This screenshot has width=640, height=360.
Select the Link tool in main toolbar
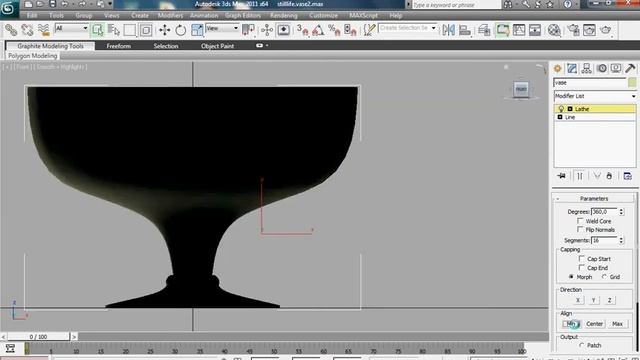(x=11, y=30)
